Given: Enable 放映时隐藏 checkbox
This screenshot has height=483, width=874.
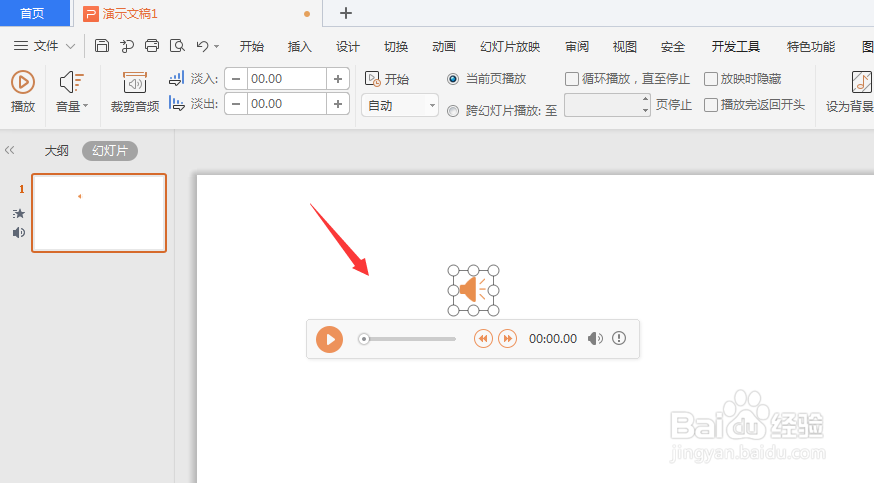Looking at the screenshot, I should [x=711, y=79].
